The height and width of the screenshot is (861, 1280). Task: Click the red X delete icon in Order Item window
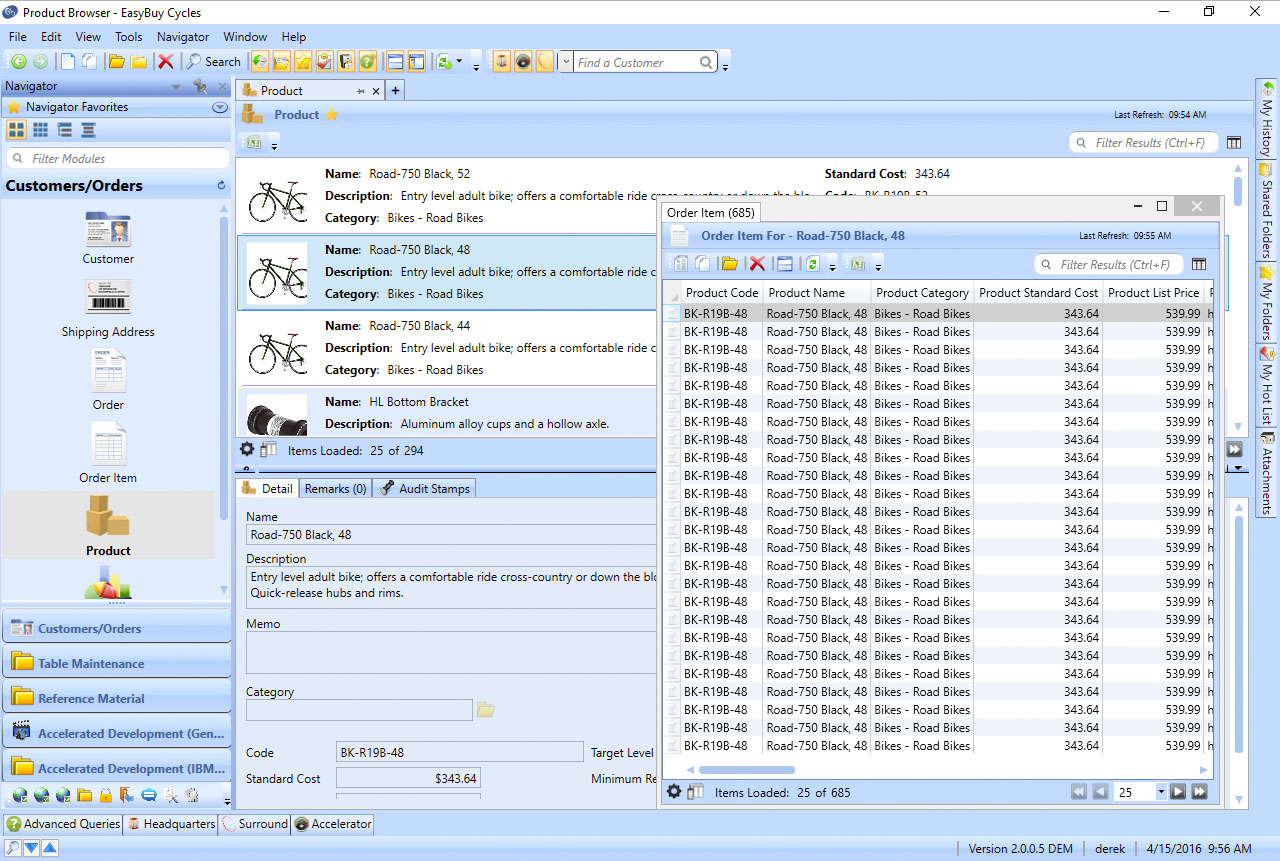pyautogui.click(x=757, y=264)
